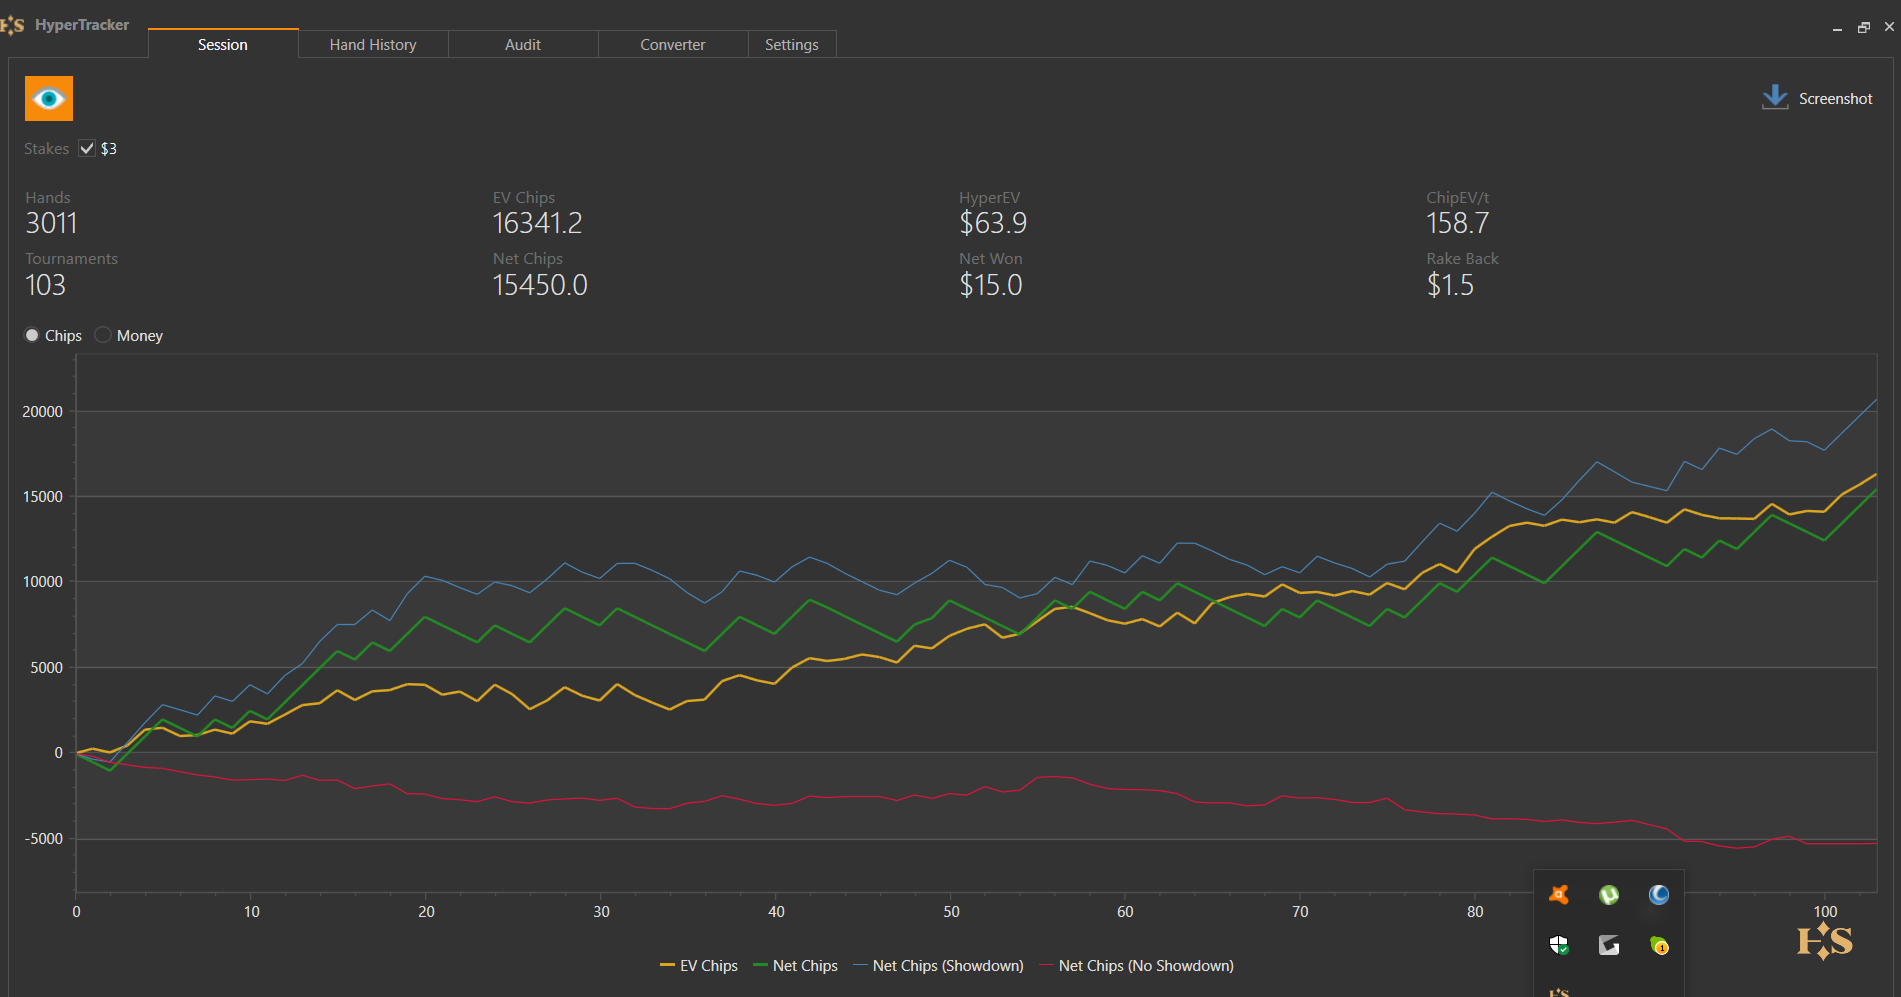Switch to the Audit tab

523,44
